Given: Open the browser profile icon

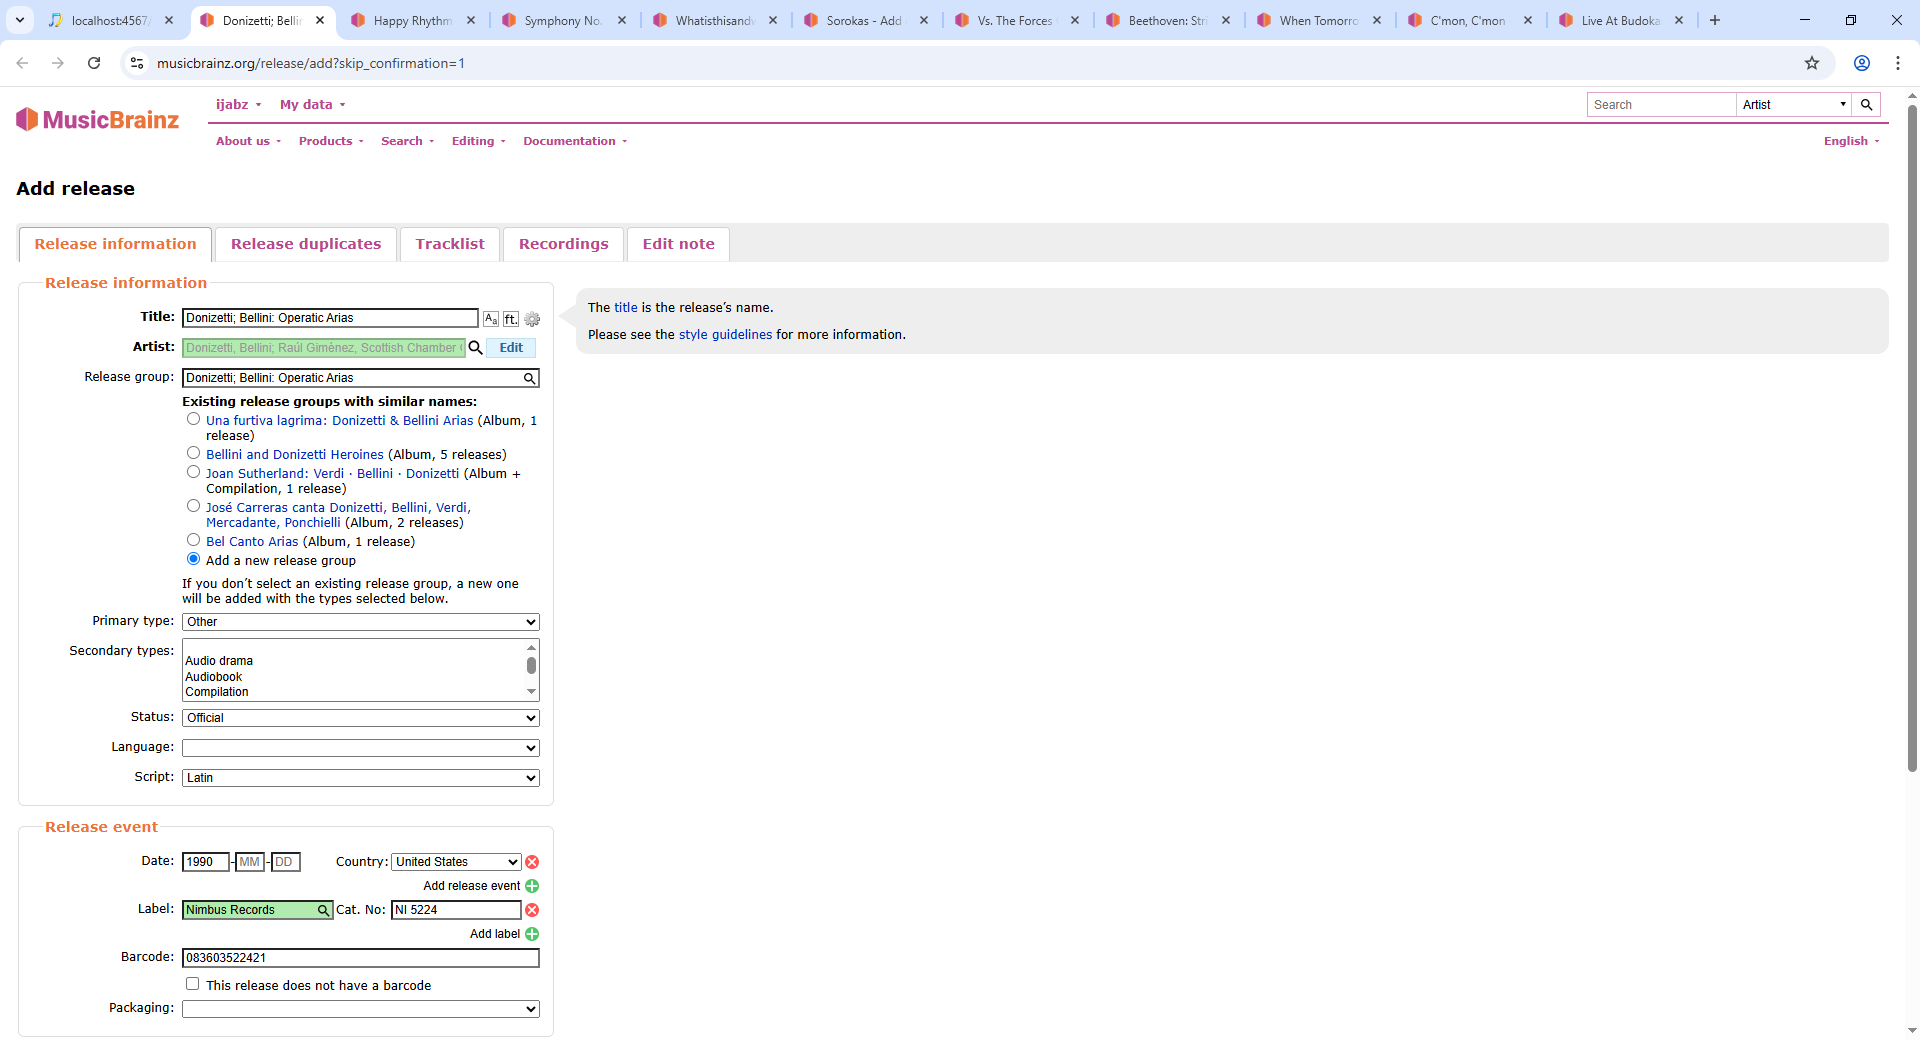Looking at the screenshot, I should tap(1862, 63).
